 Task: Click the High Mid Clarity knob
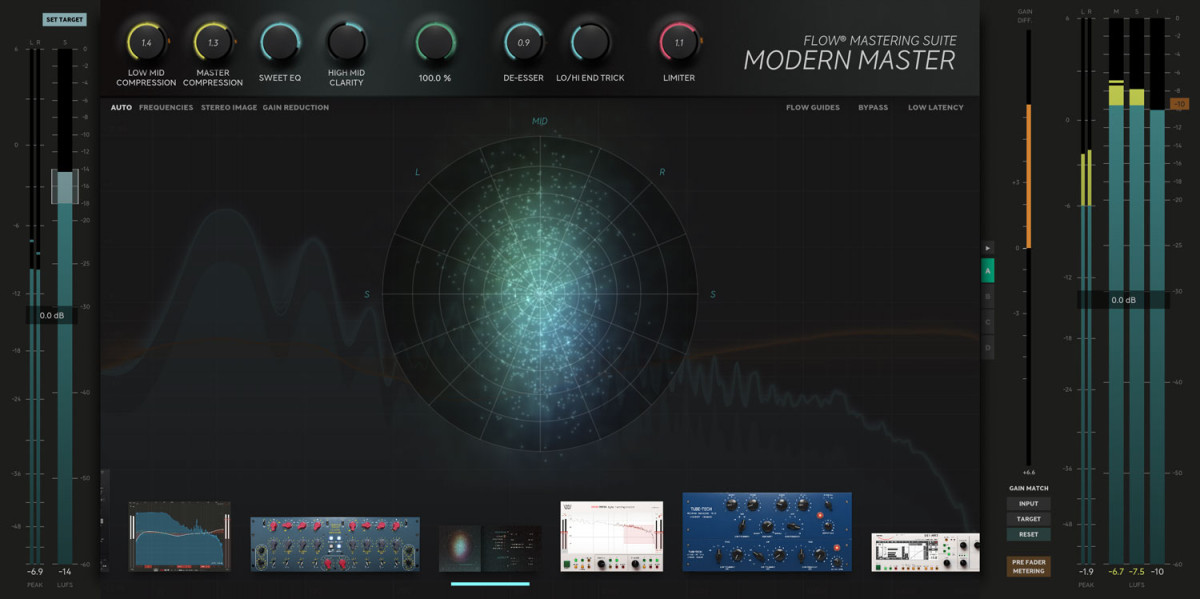pos(346,42)
